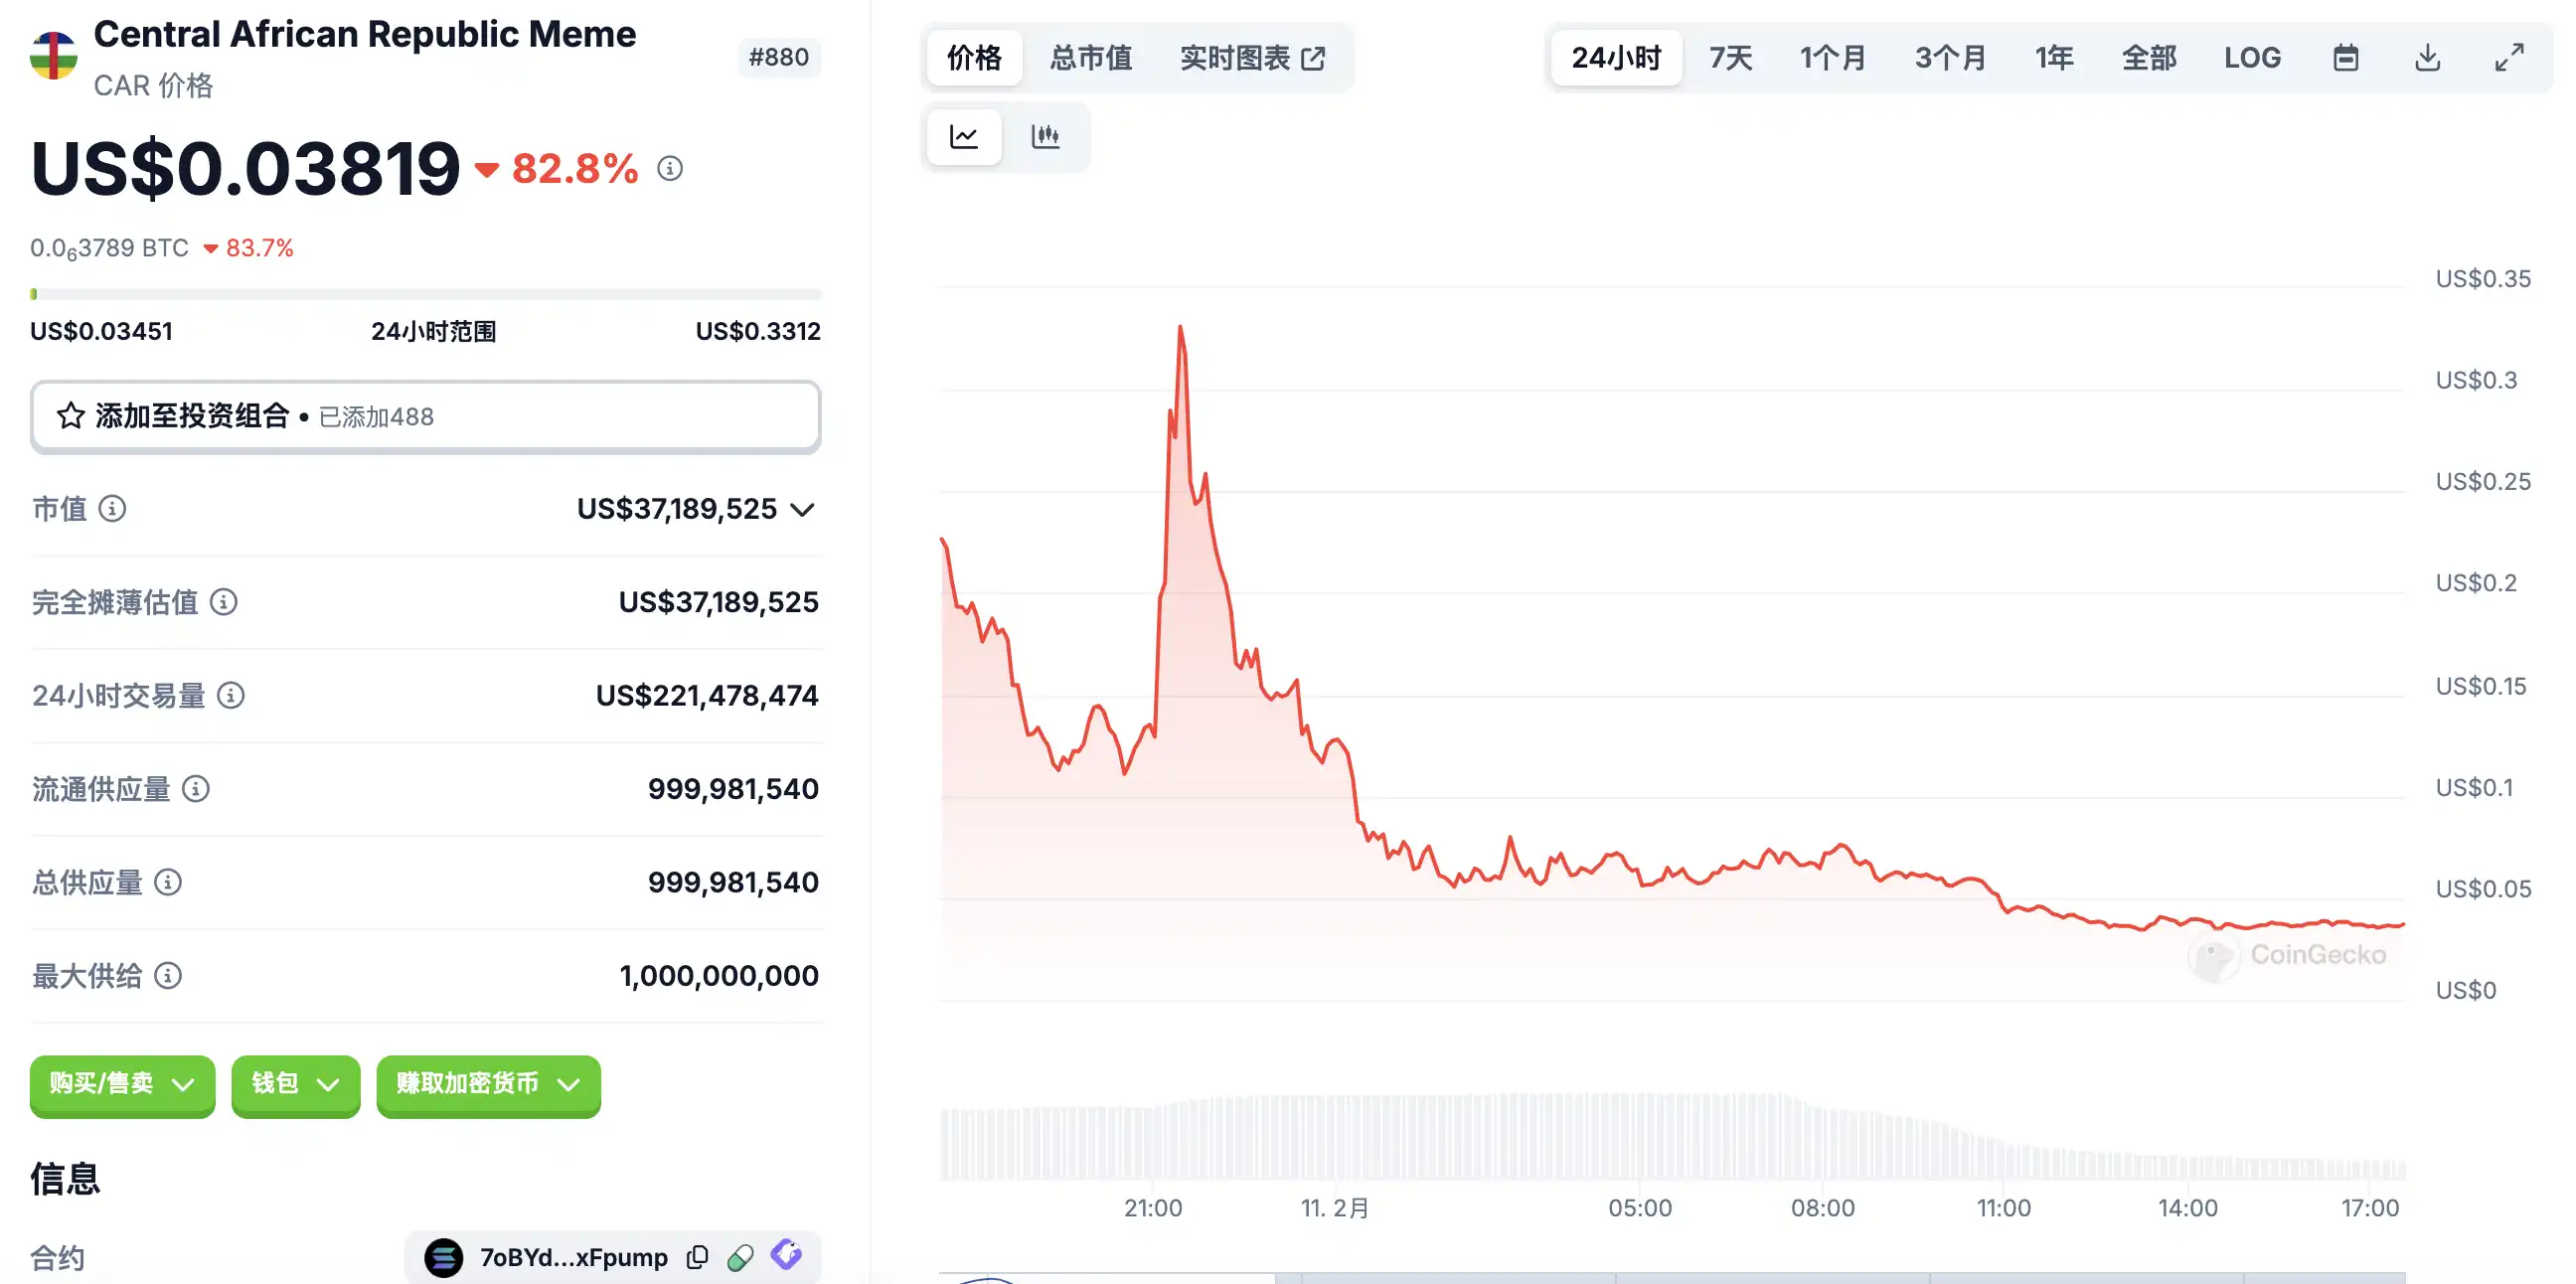Click the download chart data icon
Image resolution: width=2576 pixels, height=1284 pixels.
click(2427, 58)
